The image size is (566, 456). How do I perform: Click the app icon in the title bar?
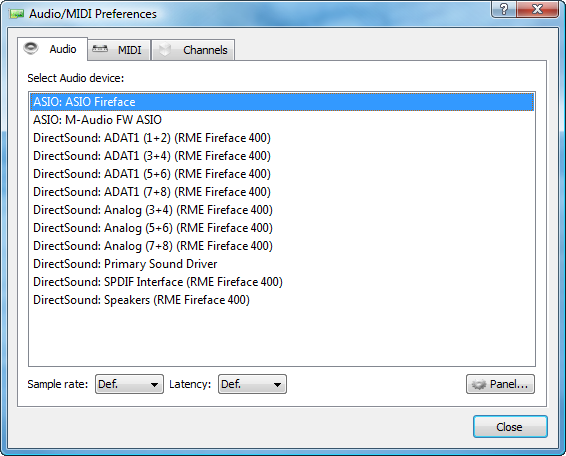click(x=17, y=14)
